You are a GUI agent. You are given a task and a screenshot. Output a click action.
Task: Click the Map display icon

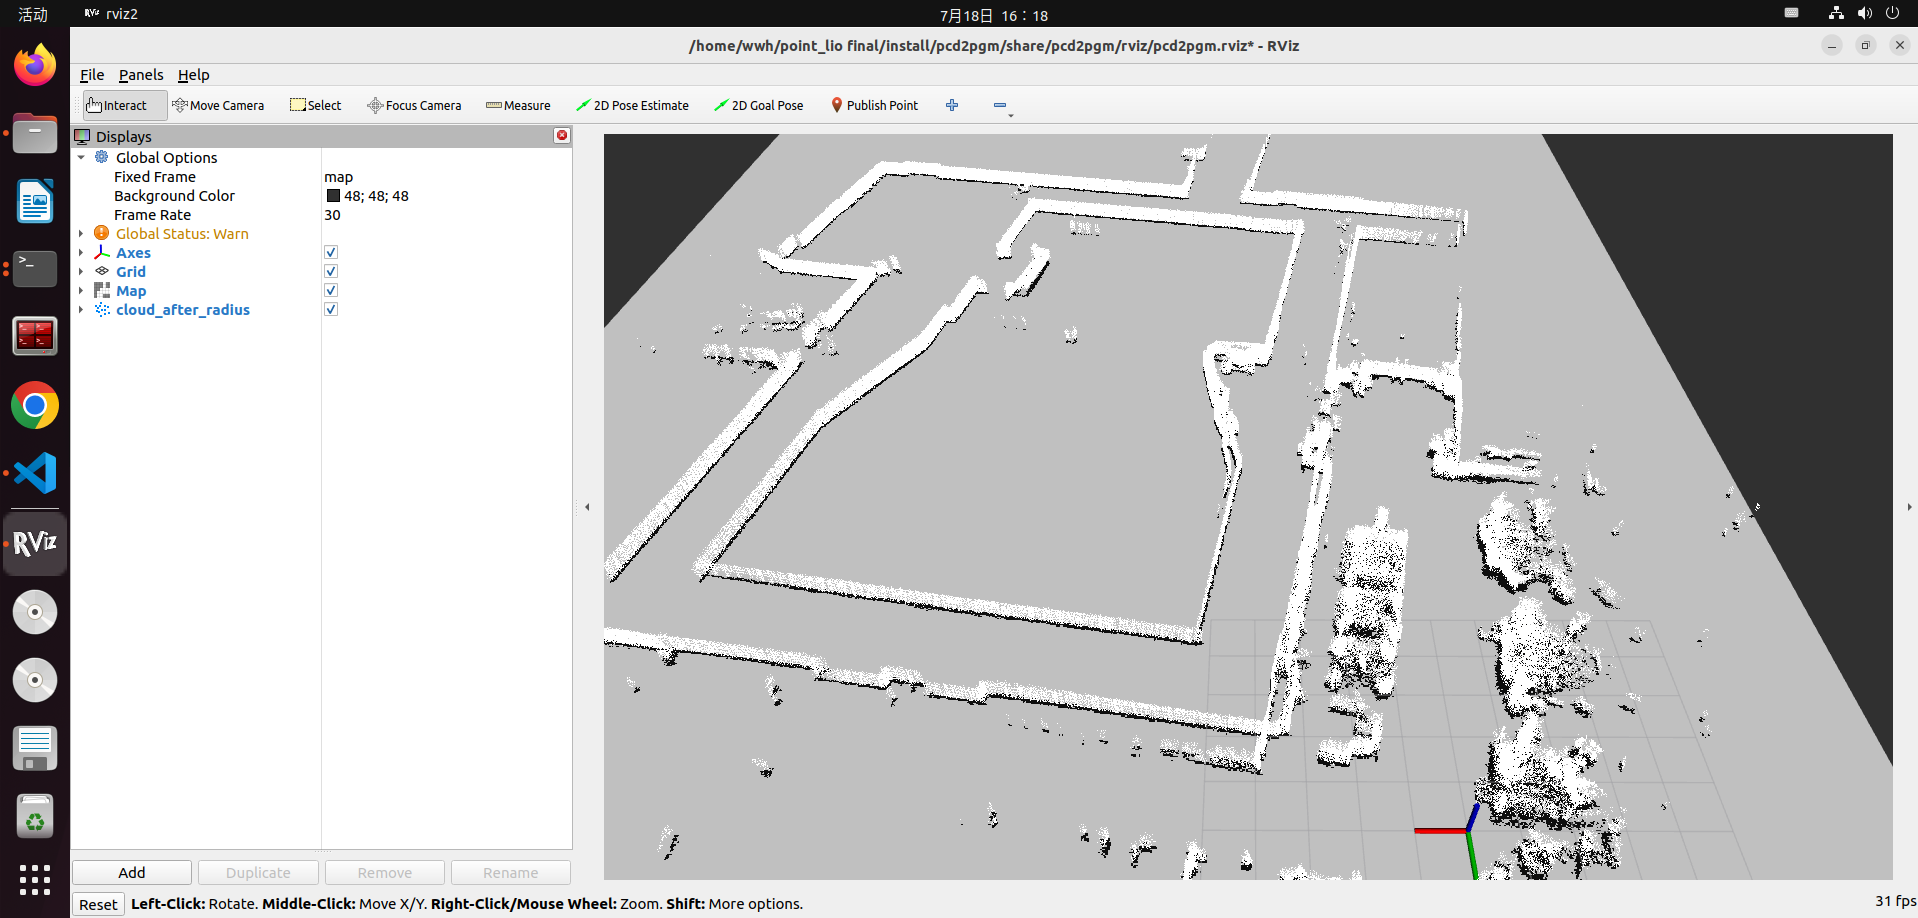click(x=102, y=290)
